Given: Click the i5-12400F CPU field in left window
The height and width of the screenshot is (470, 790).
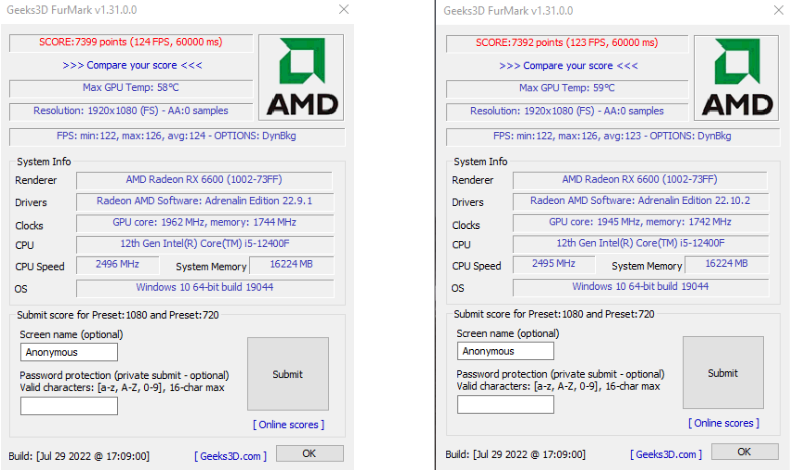Looking at the screenshot, I should tap(205, 244).
